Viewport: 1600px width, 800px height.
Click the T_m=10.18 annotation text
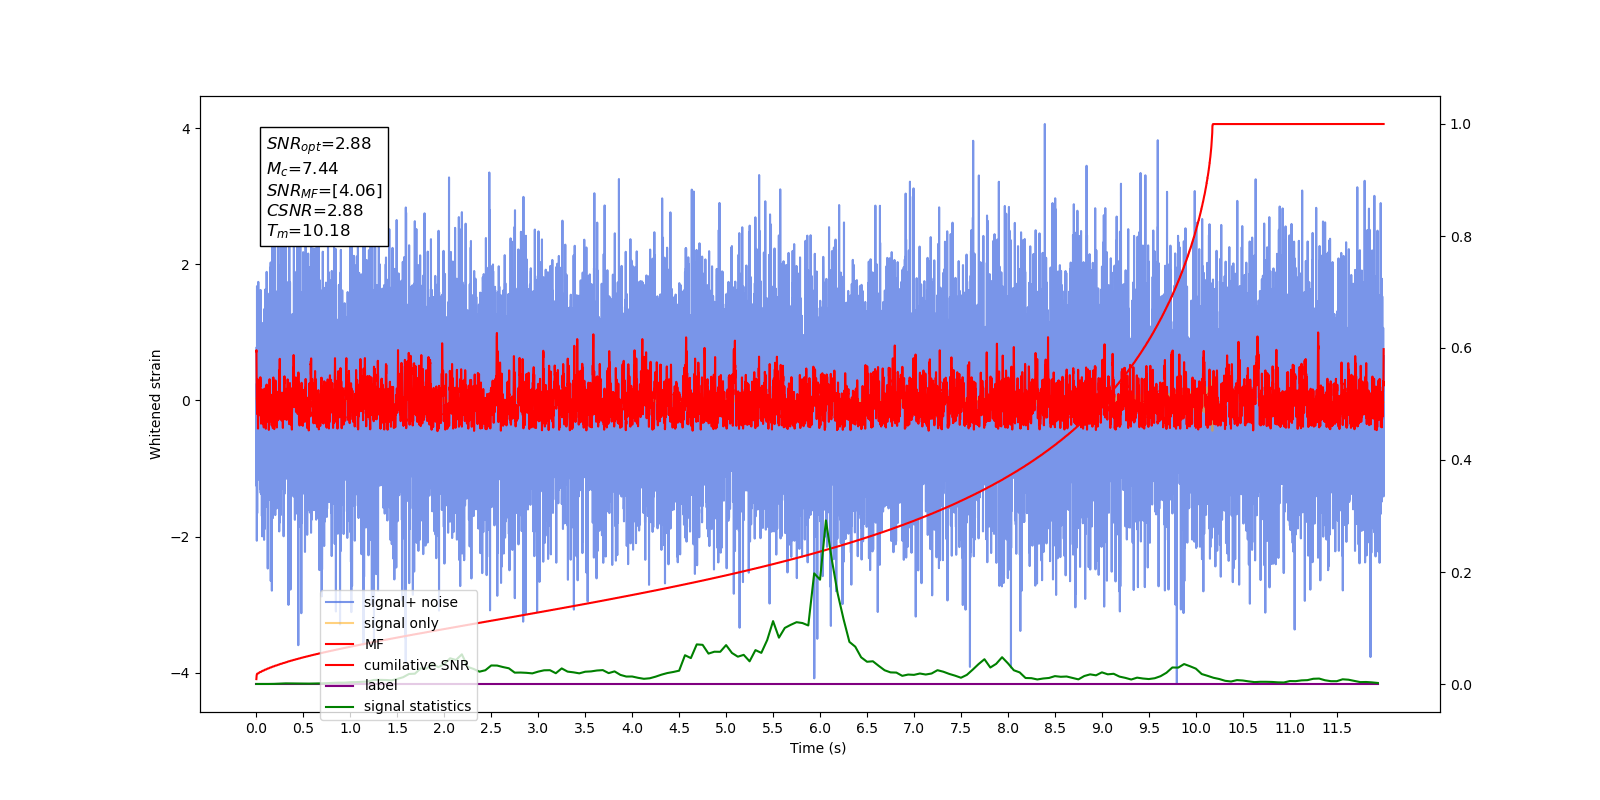[308, 231]
